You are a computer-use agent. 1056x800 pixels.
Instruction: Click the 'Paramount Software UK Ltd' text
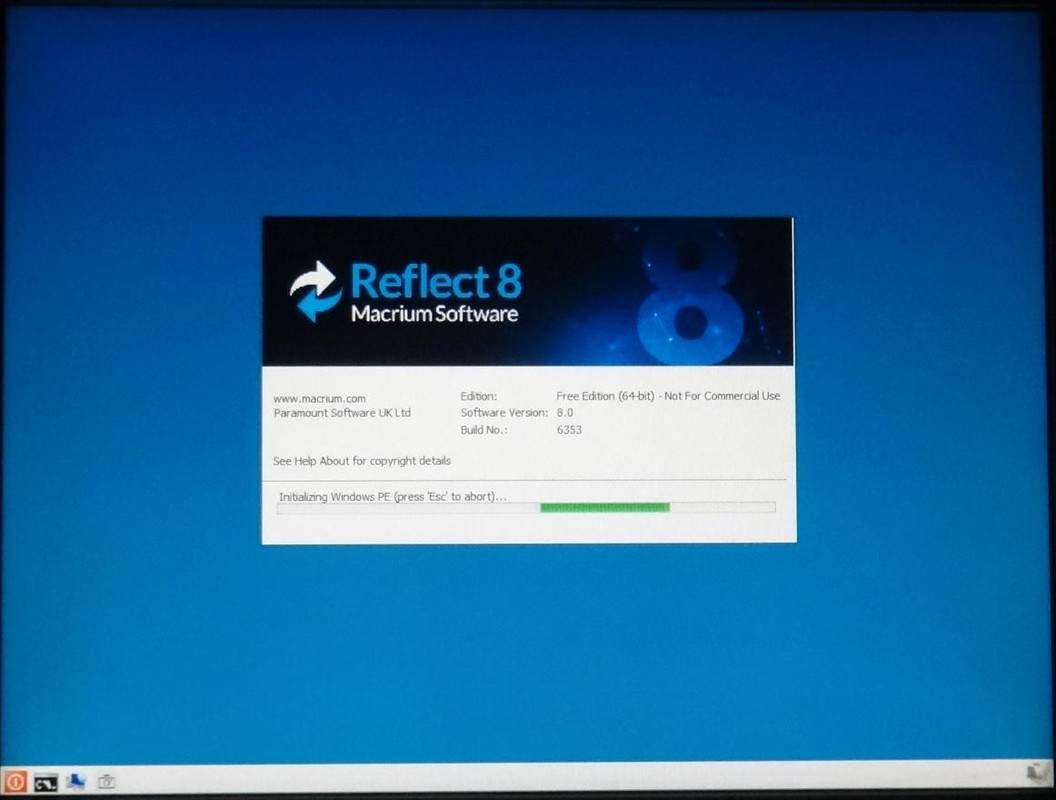(342, 413)
